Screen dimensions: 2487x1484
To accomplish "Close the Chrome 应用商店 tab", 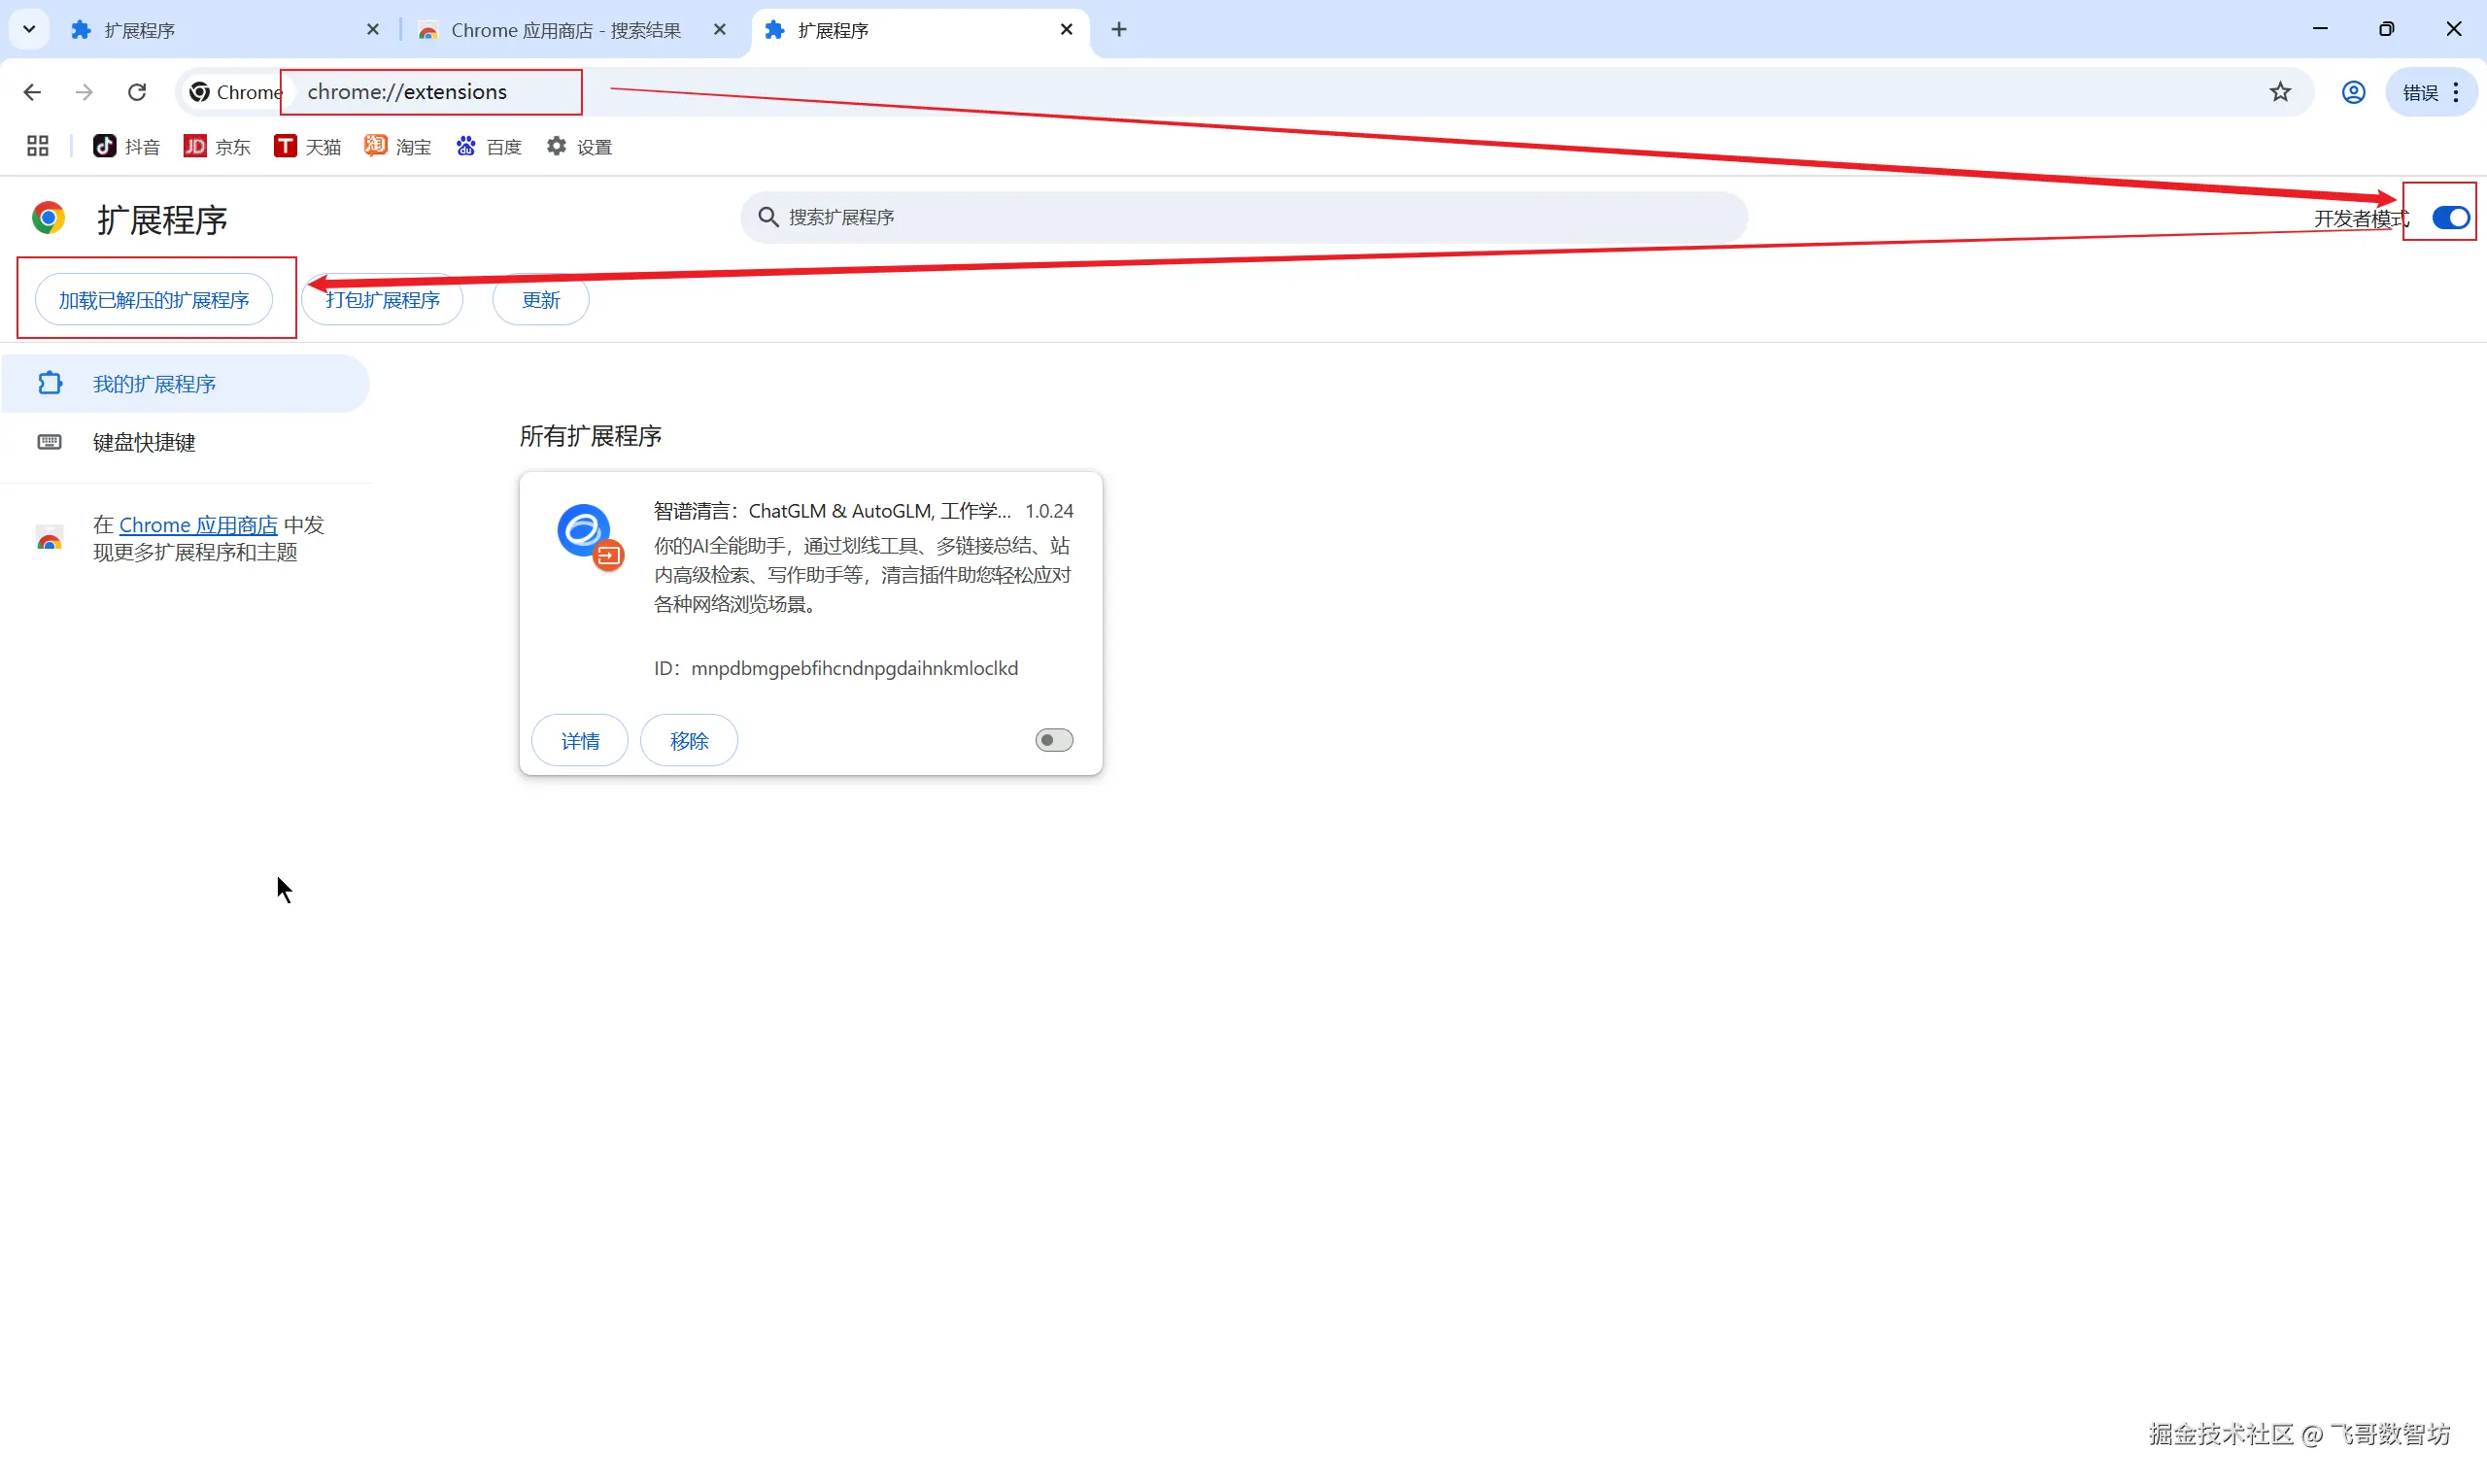I will tap(720, 30).
